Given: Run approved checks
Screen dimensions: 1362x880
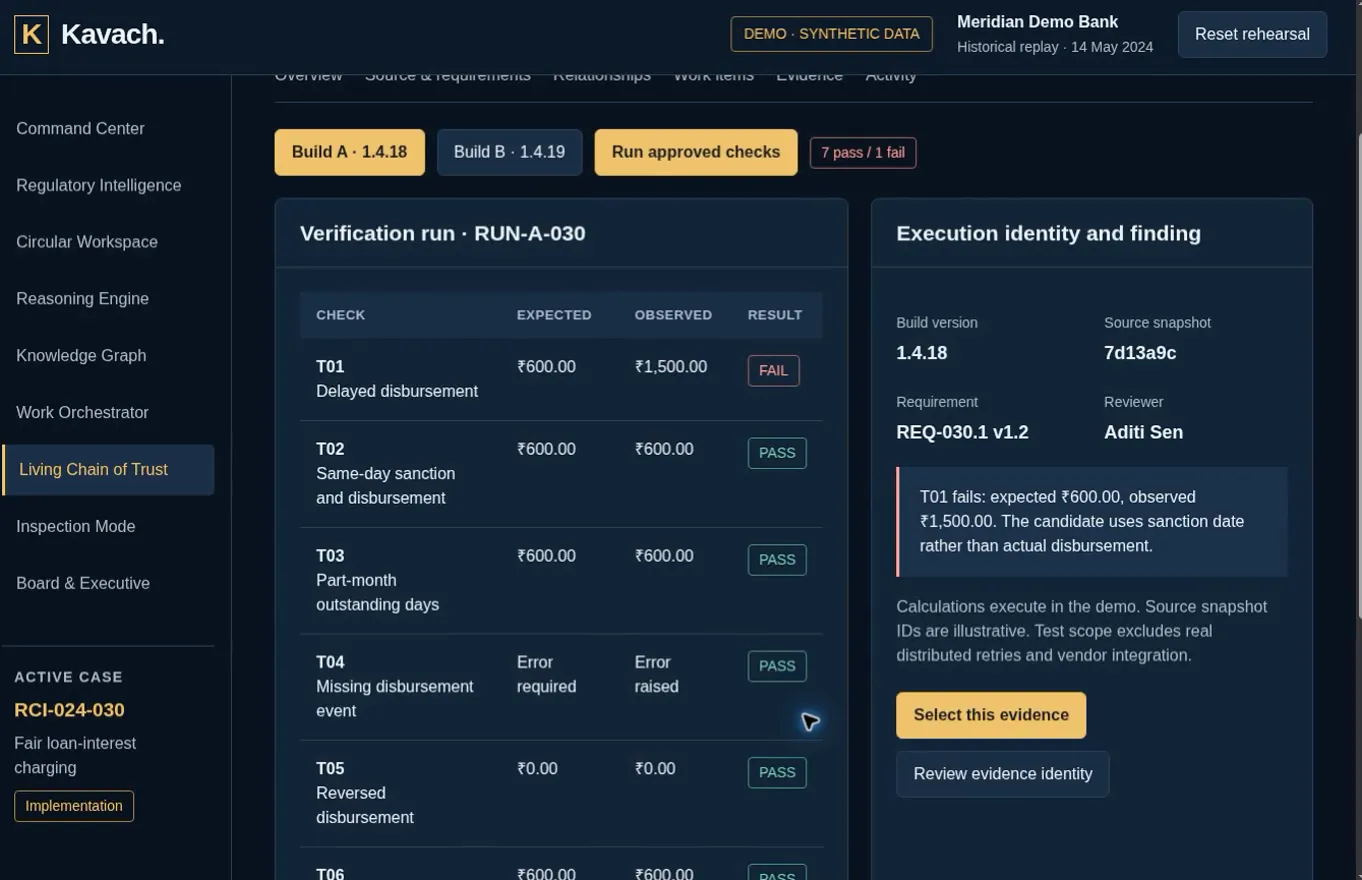Looking at the screenshot, I should [696, 152].
